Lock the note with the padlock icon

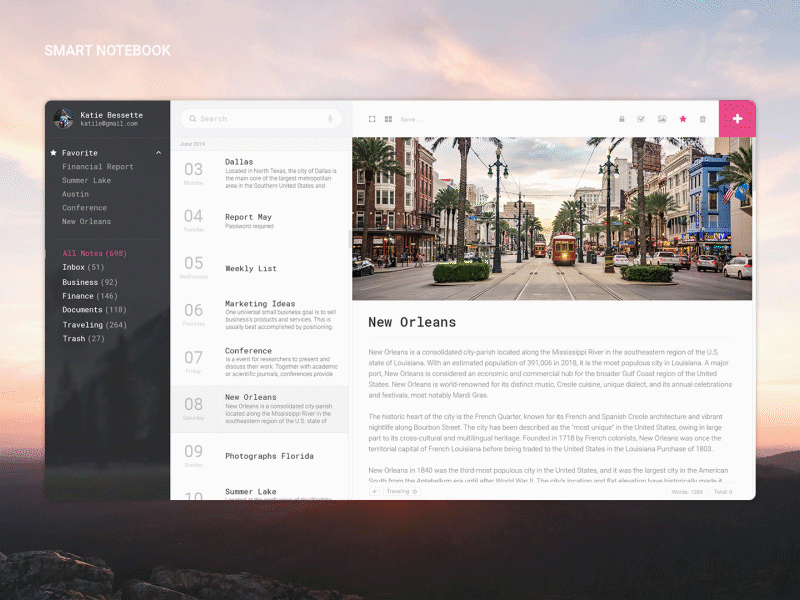(x=621, y=119)
